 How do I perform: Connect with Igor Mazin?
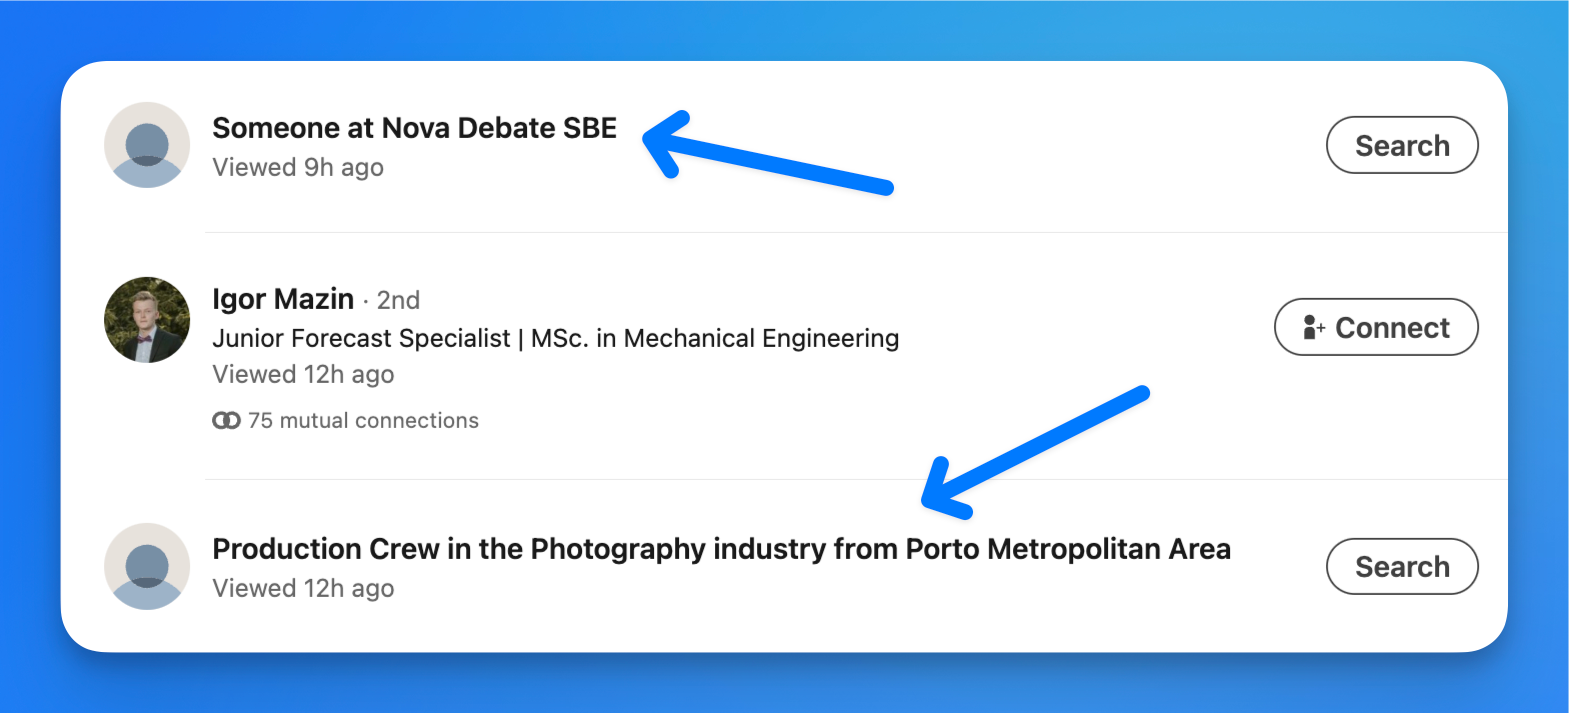coord(1376,327)
